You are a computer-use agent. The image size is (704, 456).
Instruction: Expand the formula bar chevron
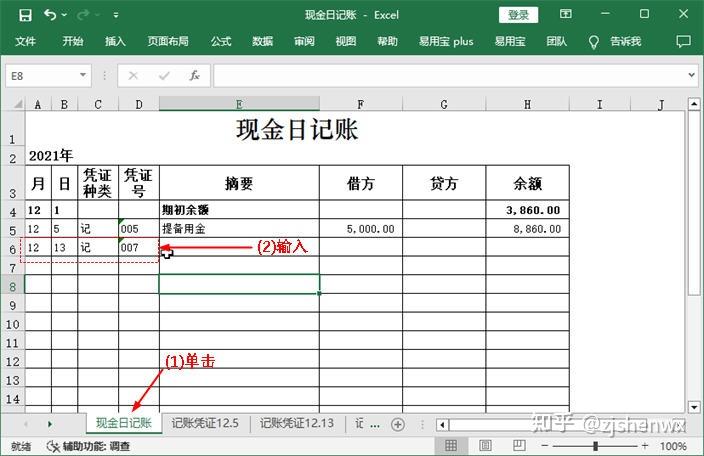click(691, 76)
